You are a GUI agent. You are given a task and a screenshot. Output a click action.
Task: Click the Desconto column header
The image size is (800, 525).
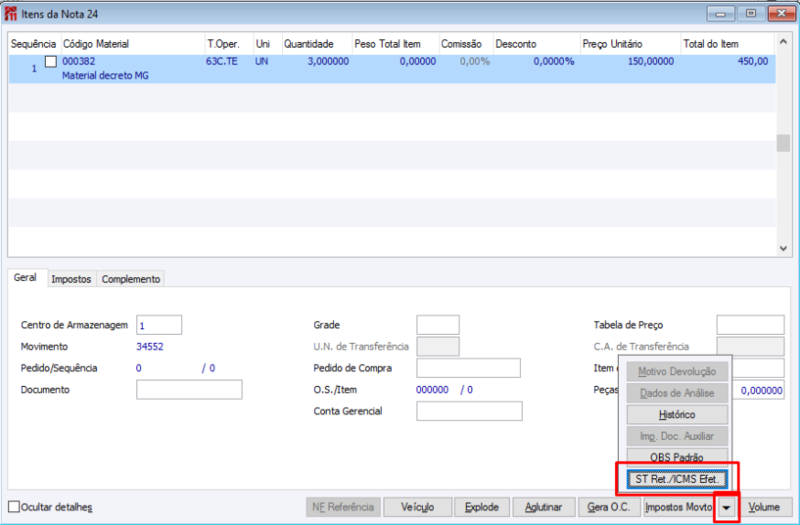[536, 44]
